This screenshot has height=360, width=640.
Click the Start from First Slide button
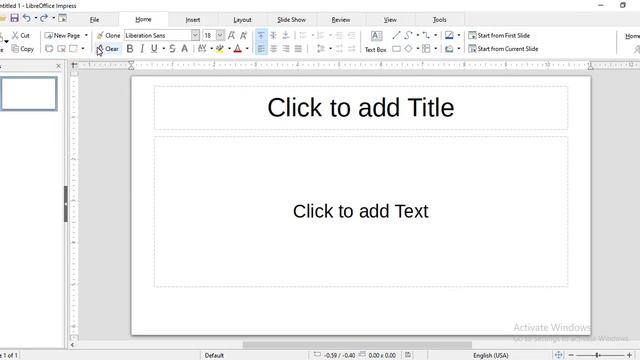click(x=499, y=36)
